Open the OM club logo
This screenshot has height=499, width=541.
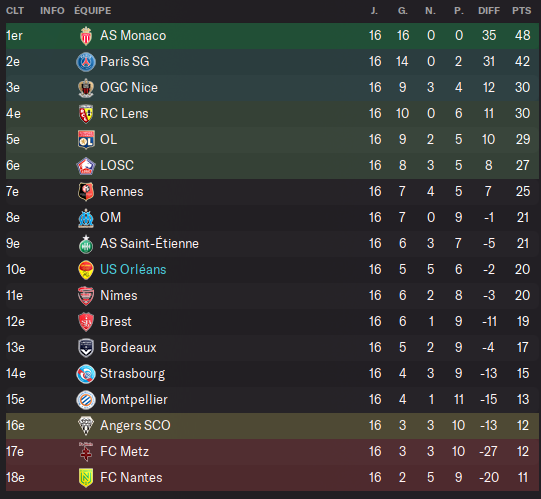click(86, 218)
